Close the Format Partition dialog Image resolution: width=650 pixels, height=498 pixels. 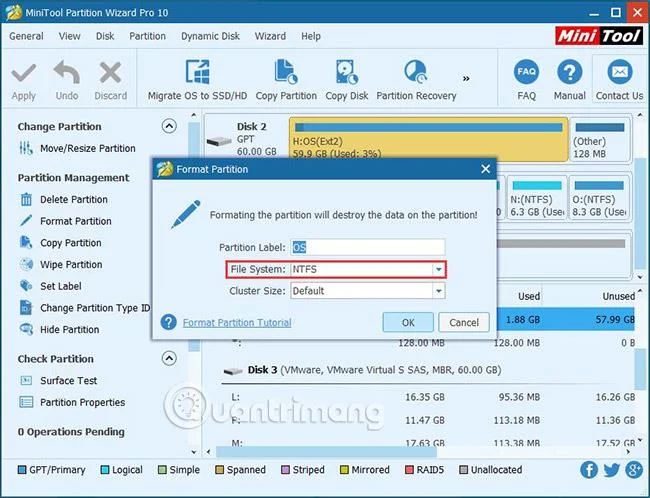(485, 169)
